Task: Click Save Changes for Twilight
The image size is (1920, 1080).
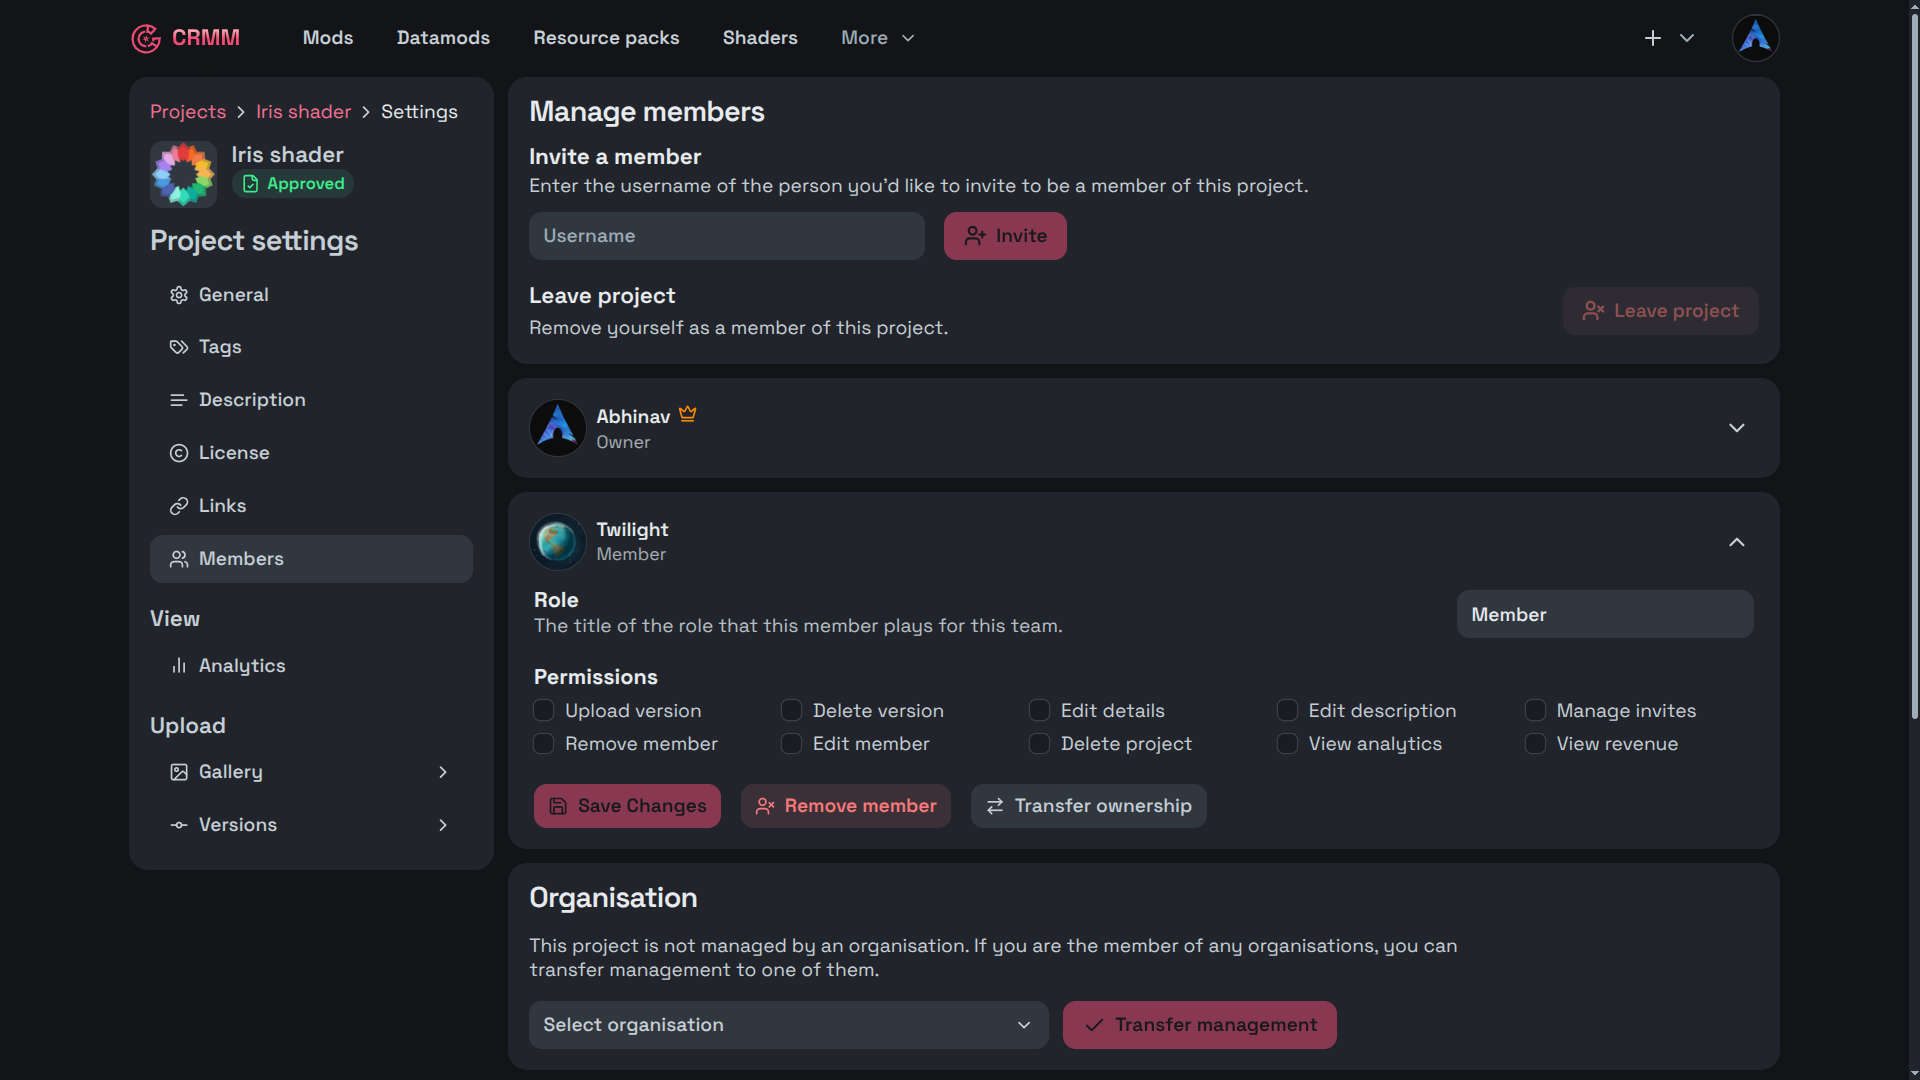Action: pos(627,806)
